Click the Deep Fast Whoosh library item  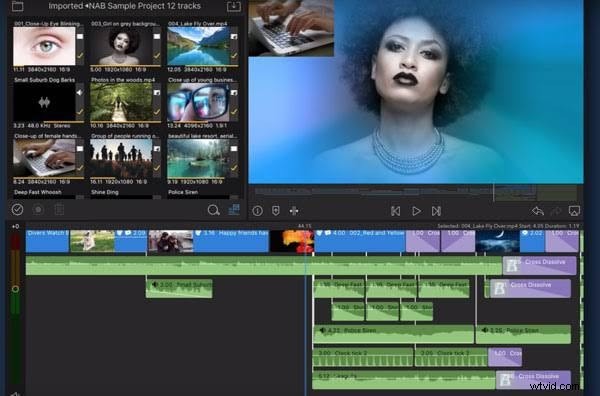point(38,192)
